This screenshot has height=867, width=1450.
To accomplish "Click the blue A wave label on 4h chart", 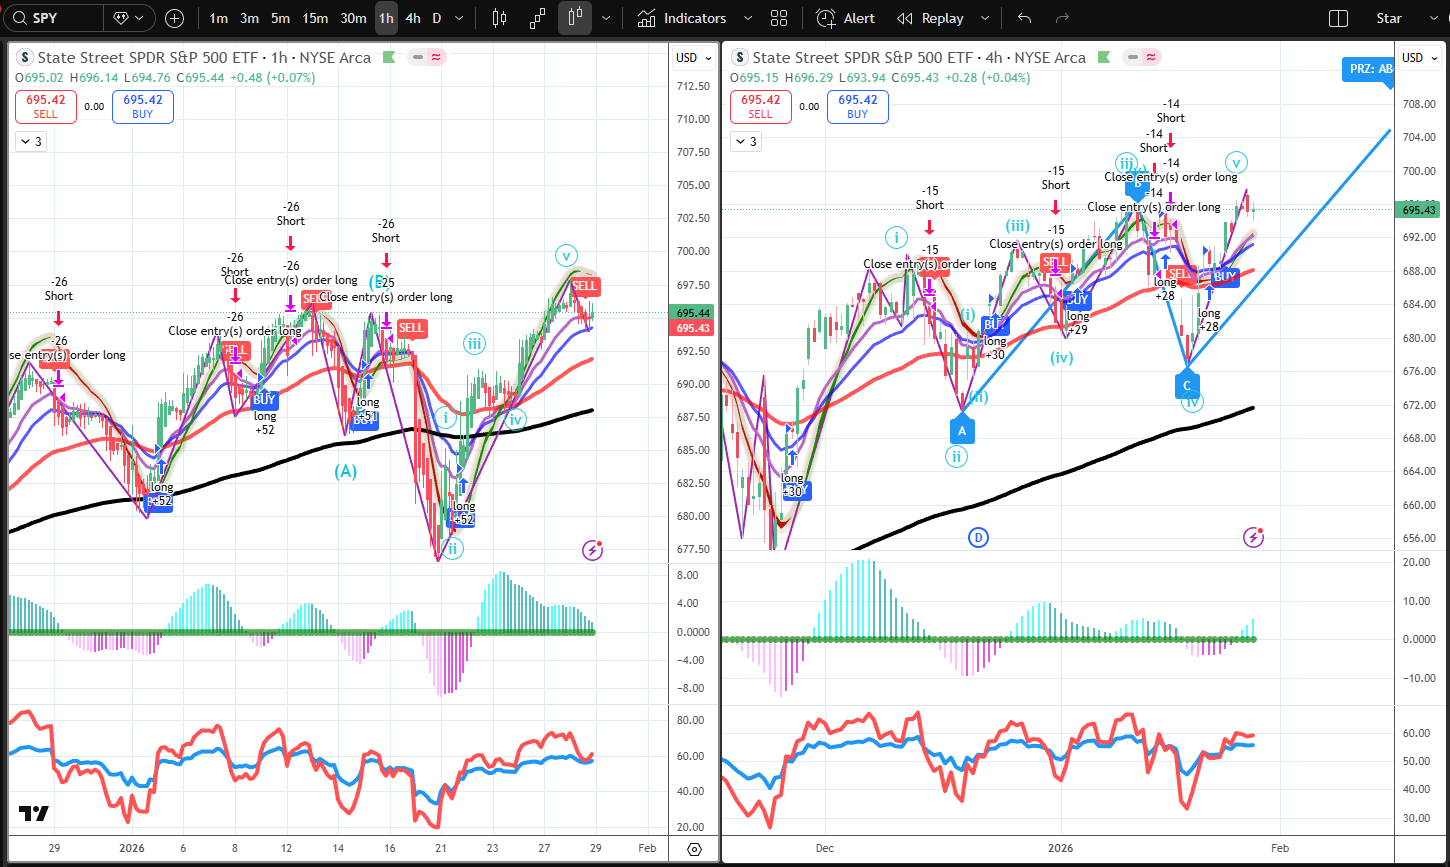I will (961, 431).
